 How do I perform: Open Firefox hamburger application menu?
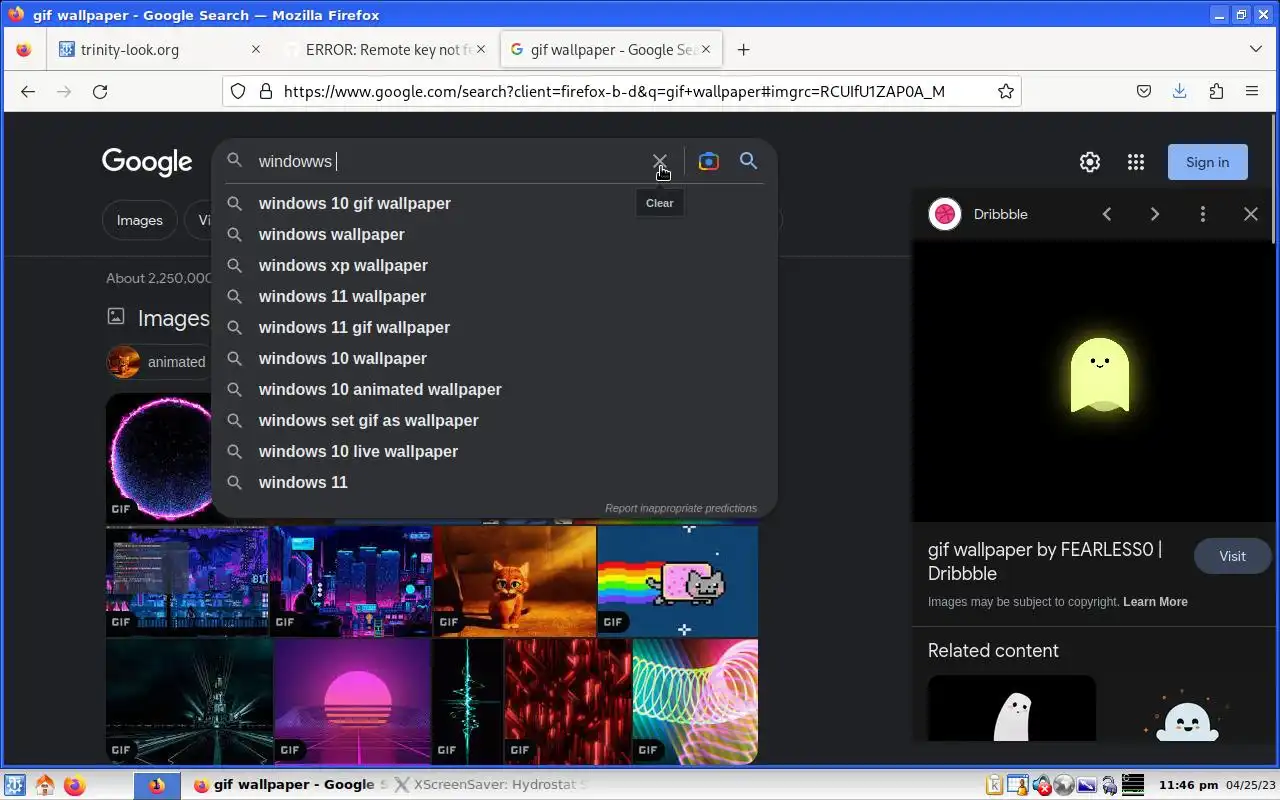coord(1252,91)
